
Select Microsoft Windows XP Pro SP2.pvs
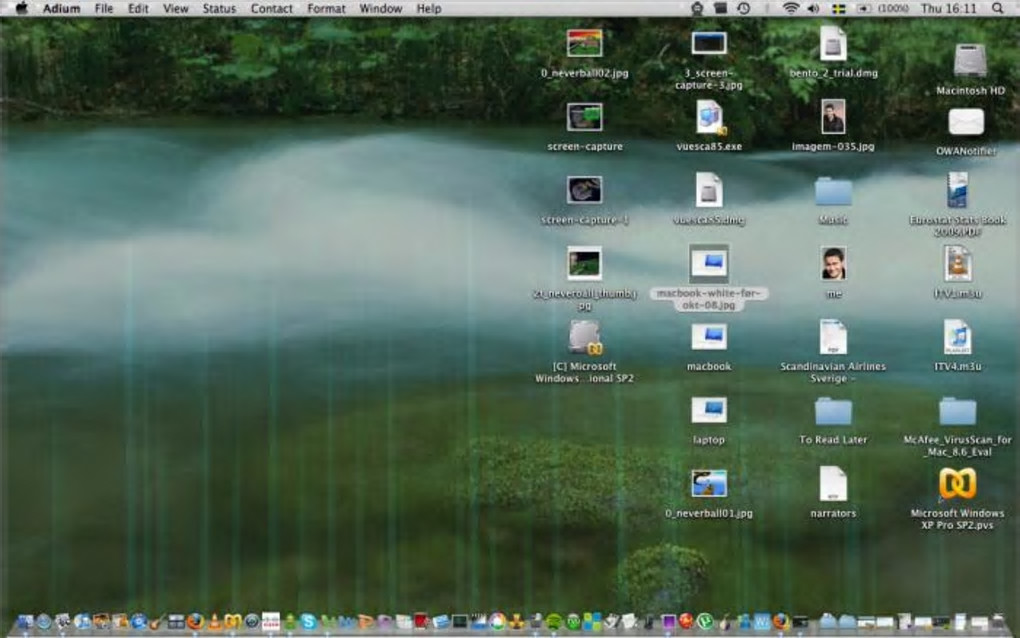[x=957, y=484]
